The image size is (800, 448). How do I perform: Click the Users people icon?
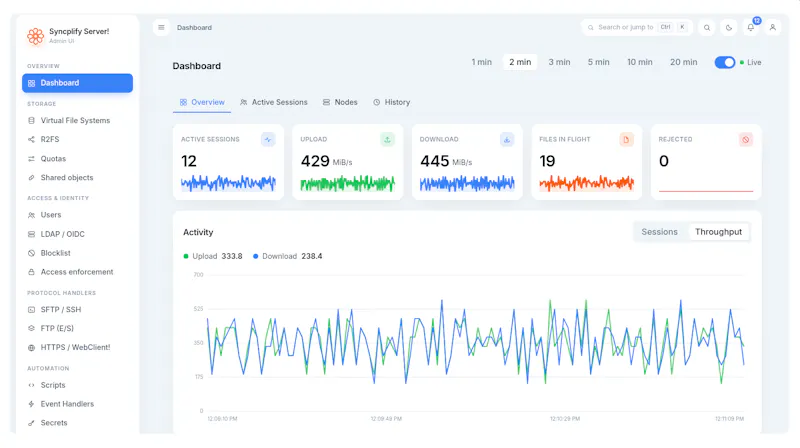click(x=31, y=215)
